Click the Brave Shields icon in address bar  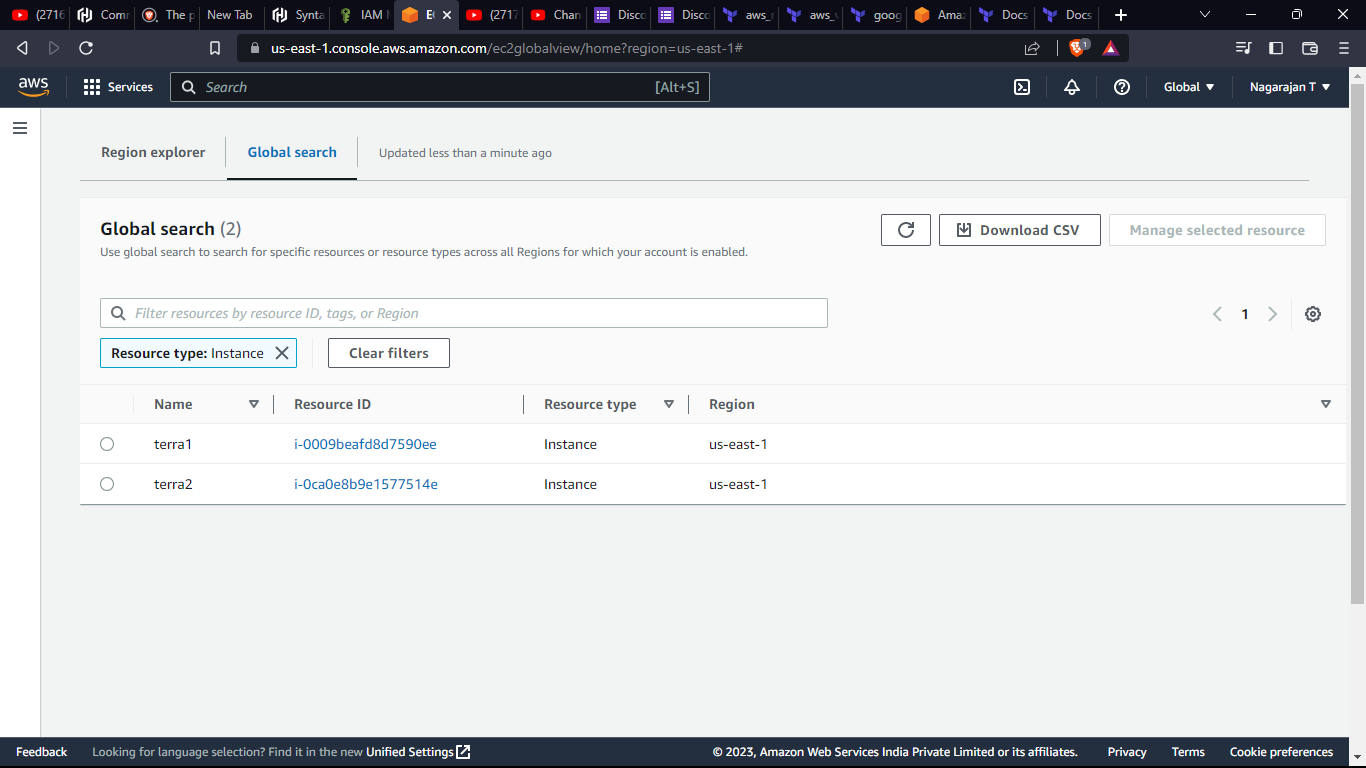click(1077, 47)
